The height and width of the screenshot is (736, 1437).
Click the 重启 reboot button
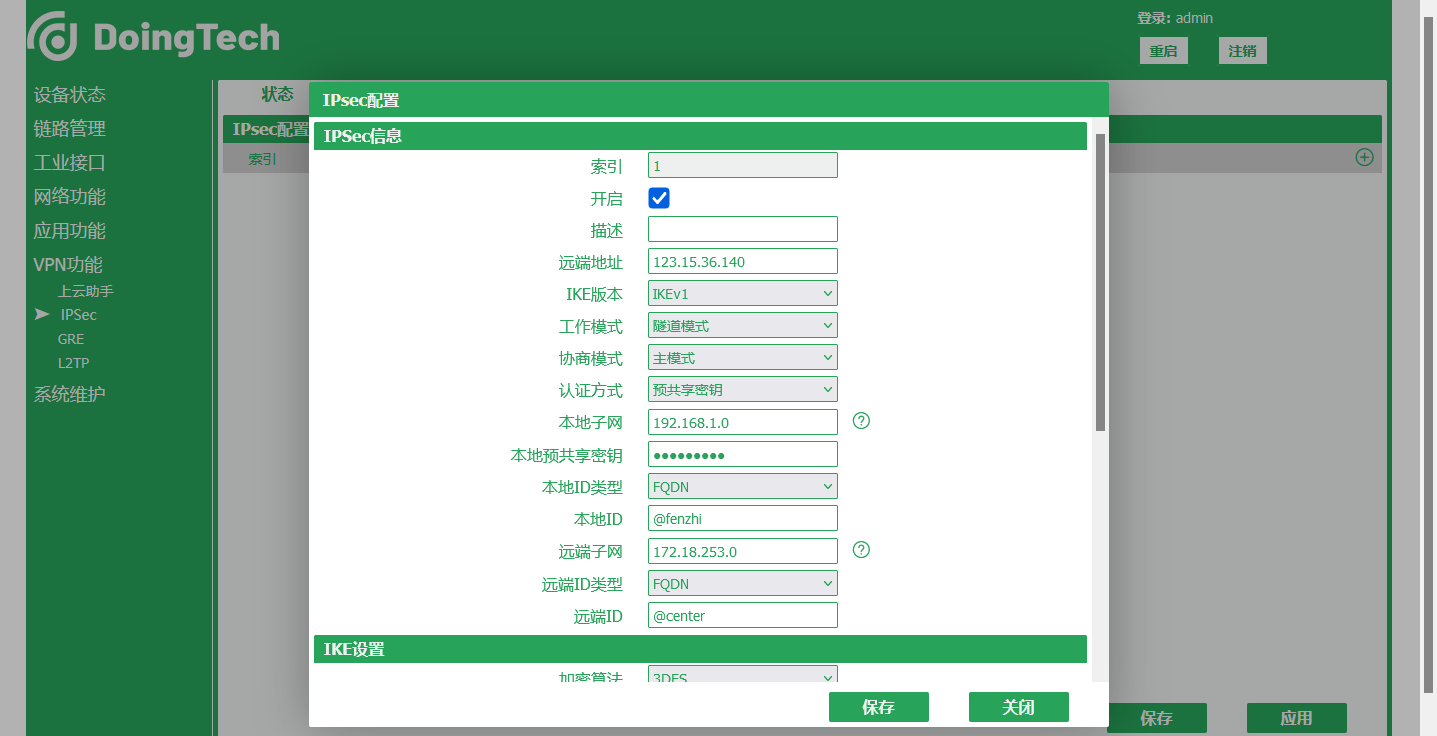click(x=1164, y=51)
